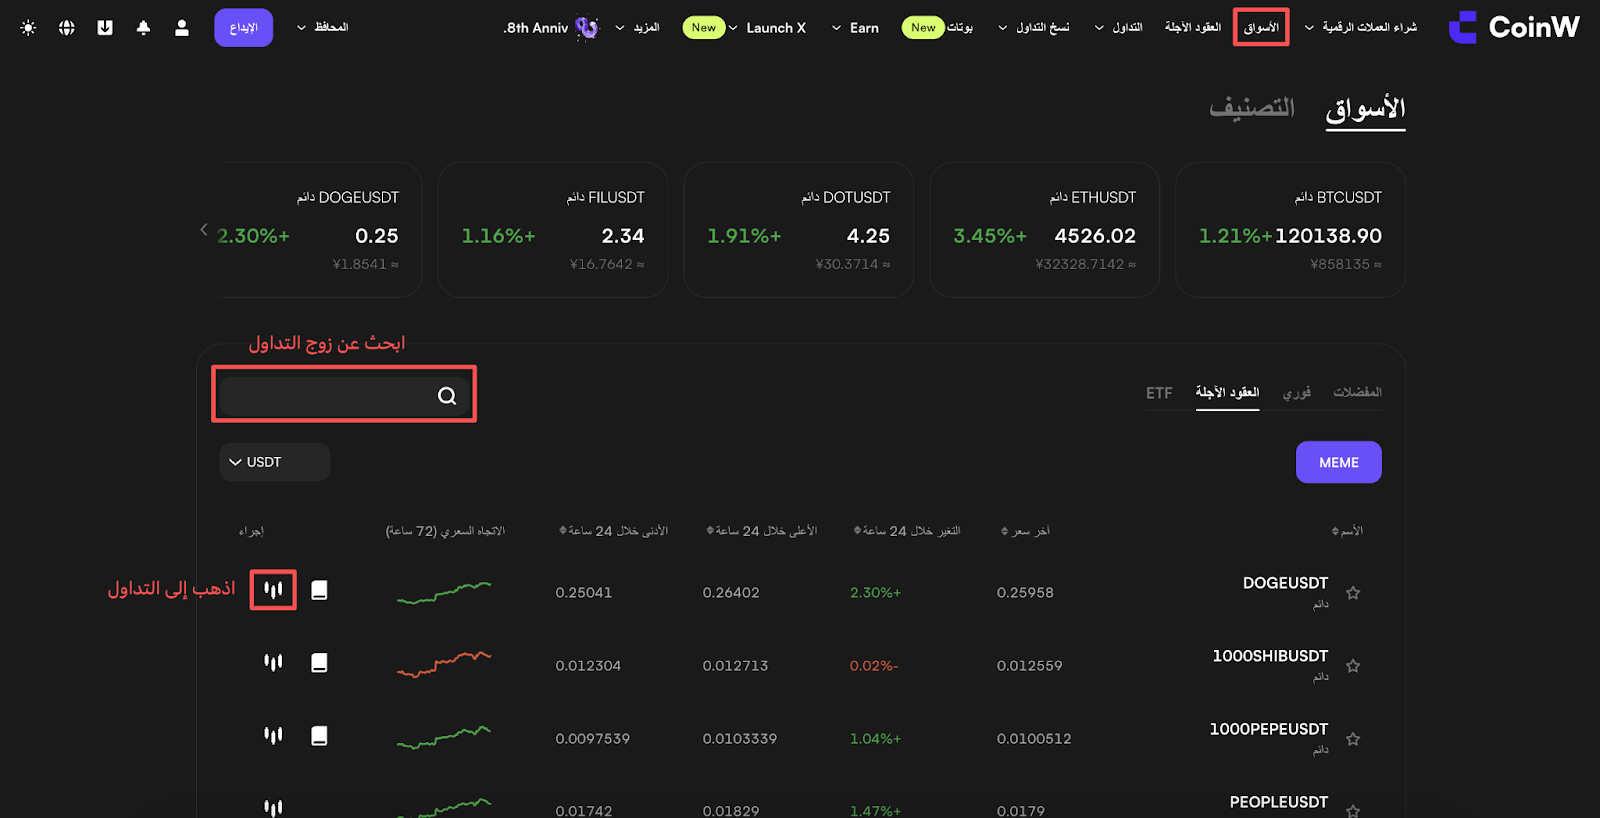Favorite DOGEUSDT with its star

point(1353,593)
